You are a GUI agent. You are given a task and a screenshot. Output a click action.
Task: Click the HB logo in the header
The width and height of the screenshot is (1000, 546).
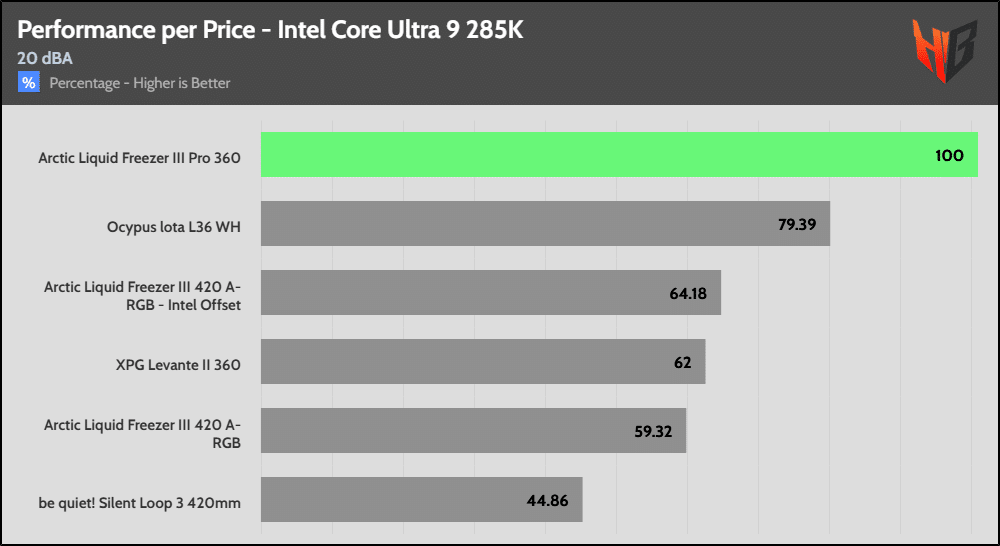click(944, 51)
